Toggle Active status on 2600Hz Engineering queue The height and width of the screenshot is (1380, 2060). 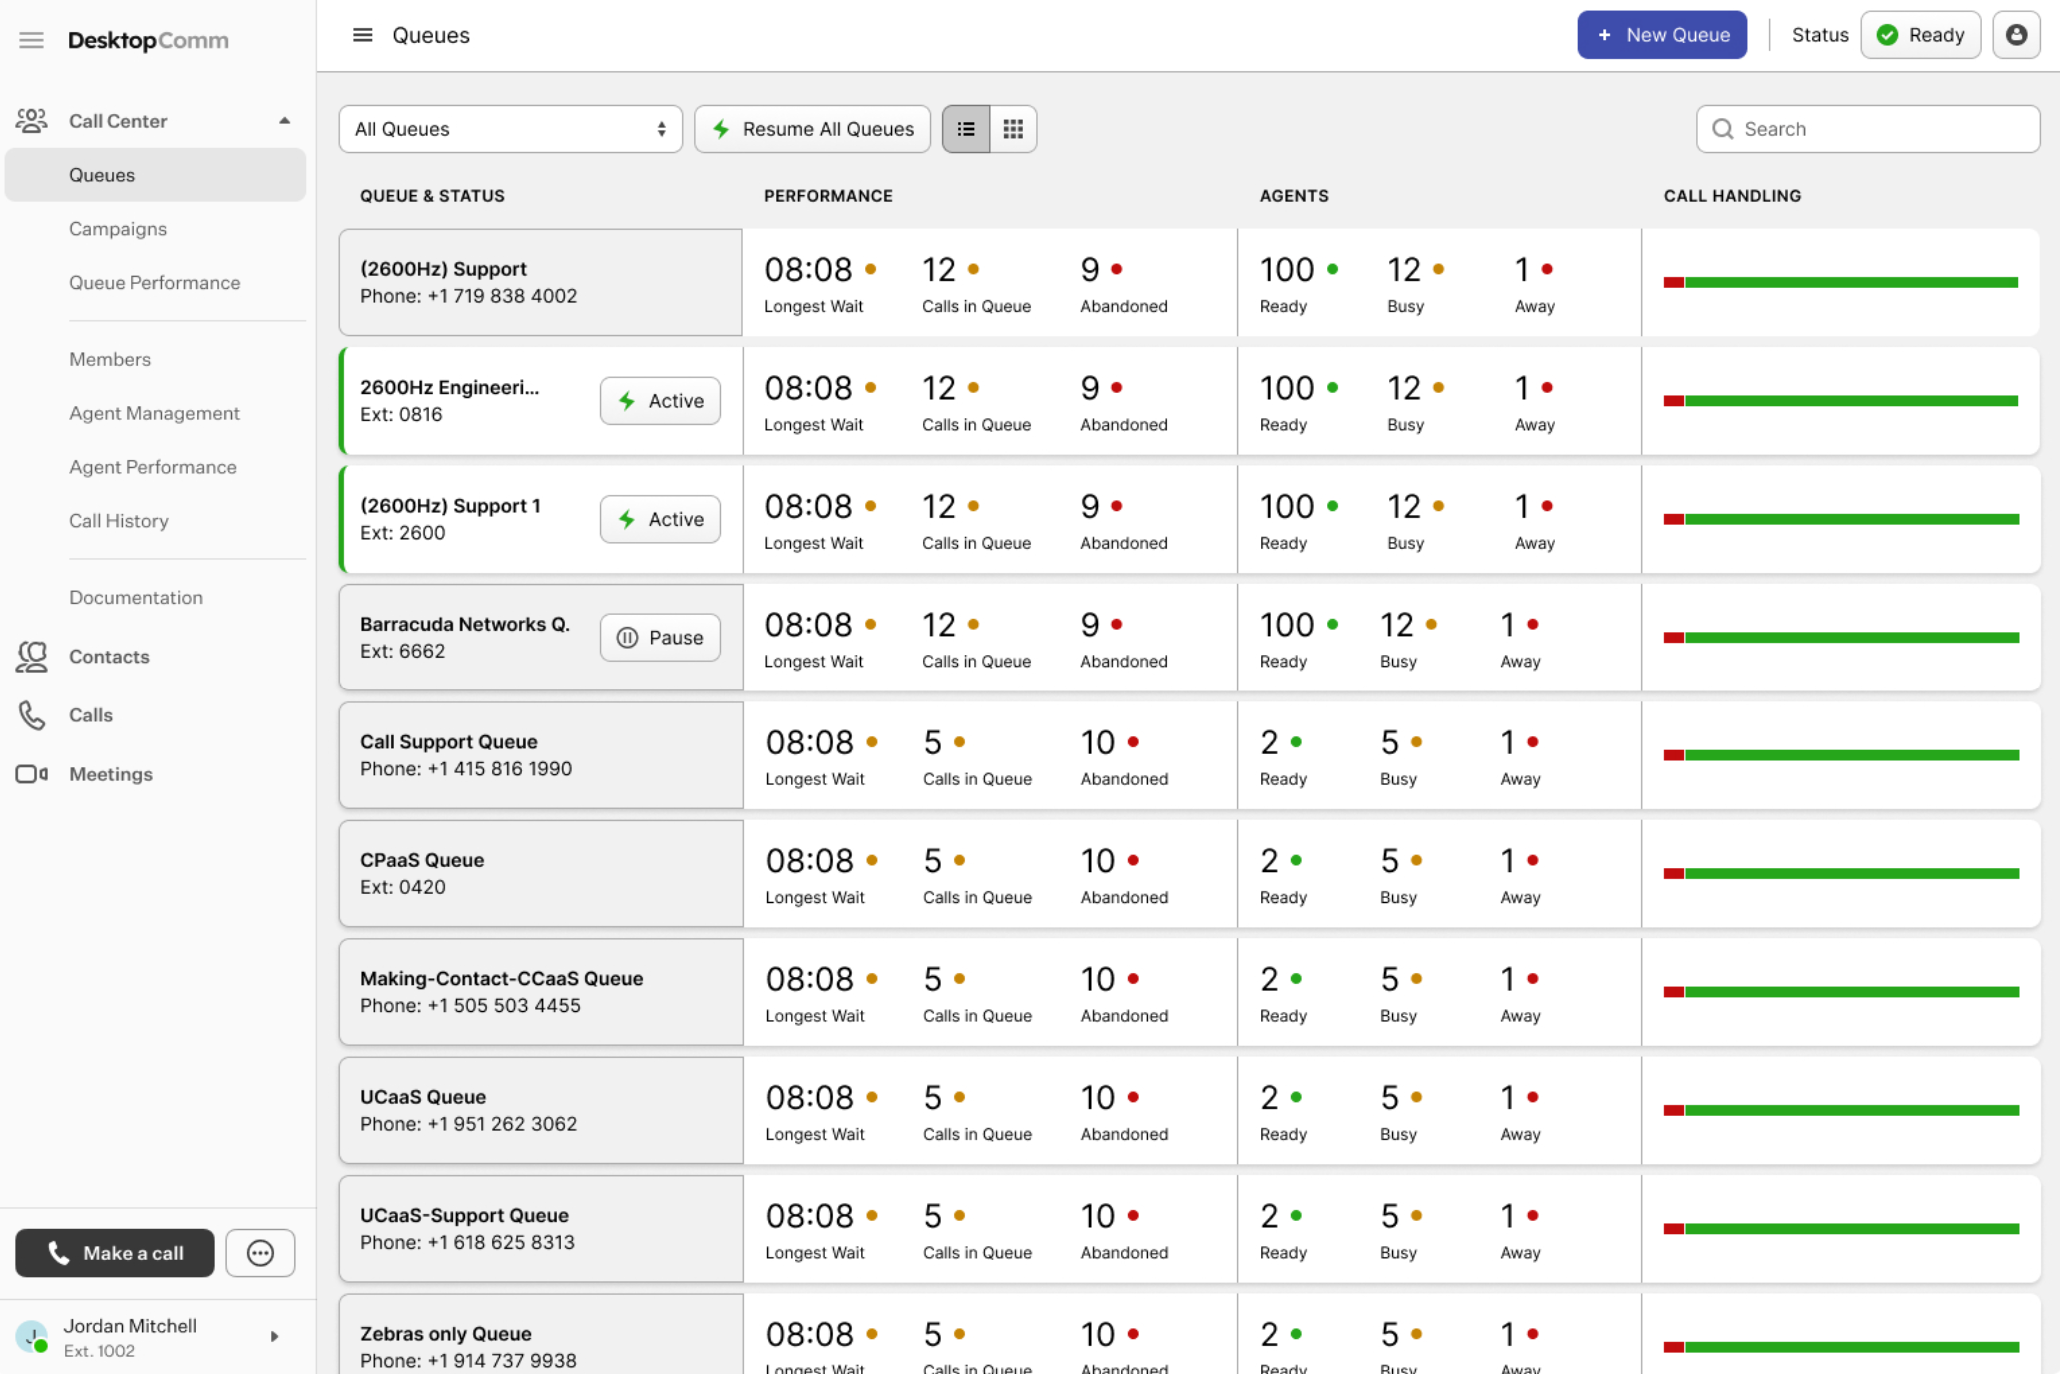coord(660,401)
